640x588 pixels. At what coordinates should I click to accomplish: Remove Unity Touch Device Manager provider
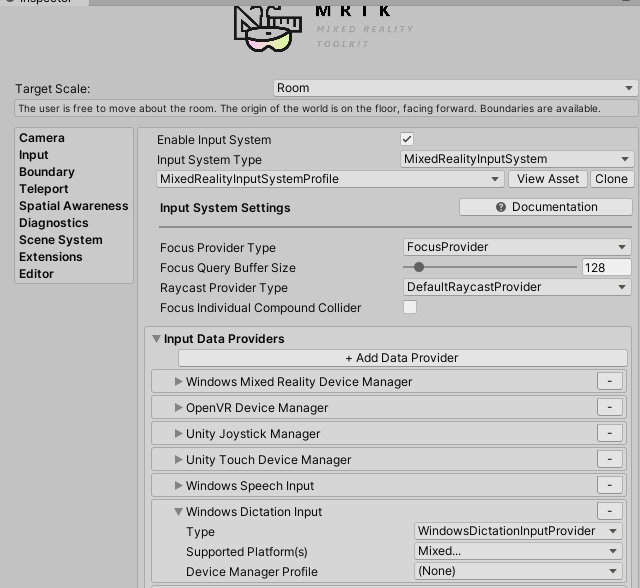[x=610, y=459]
